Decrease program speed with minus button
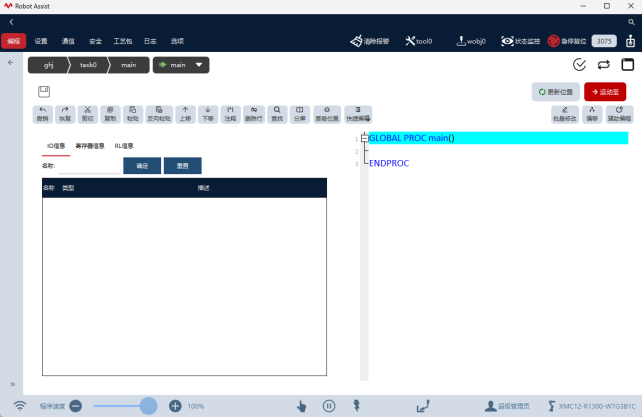Viewport: 642px width, 417px height. [76, 406]
